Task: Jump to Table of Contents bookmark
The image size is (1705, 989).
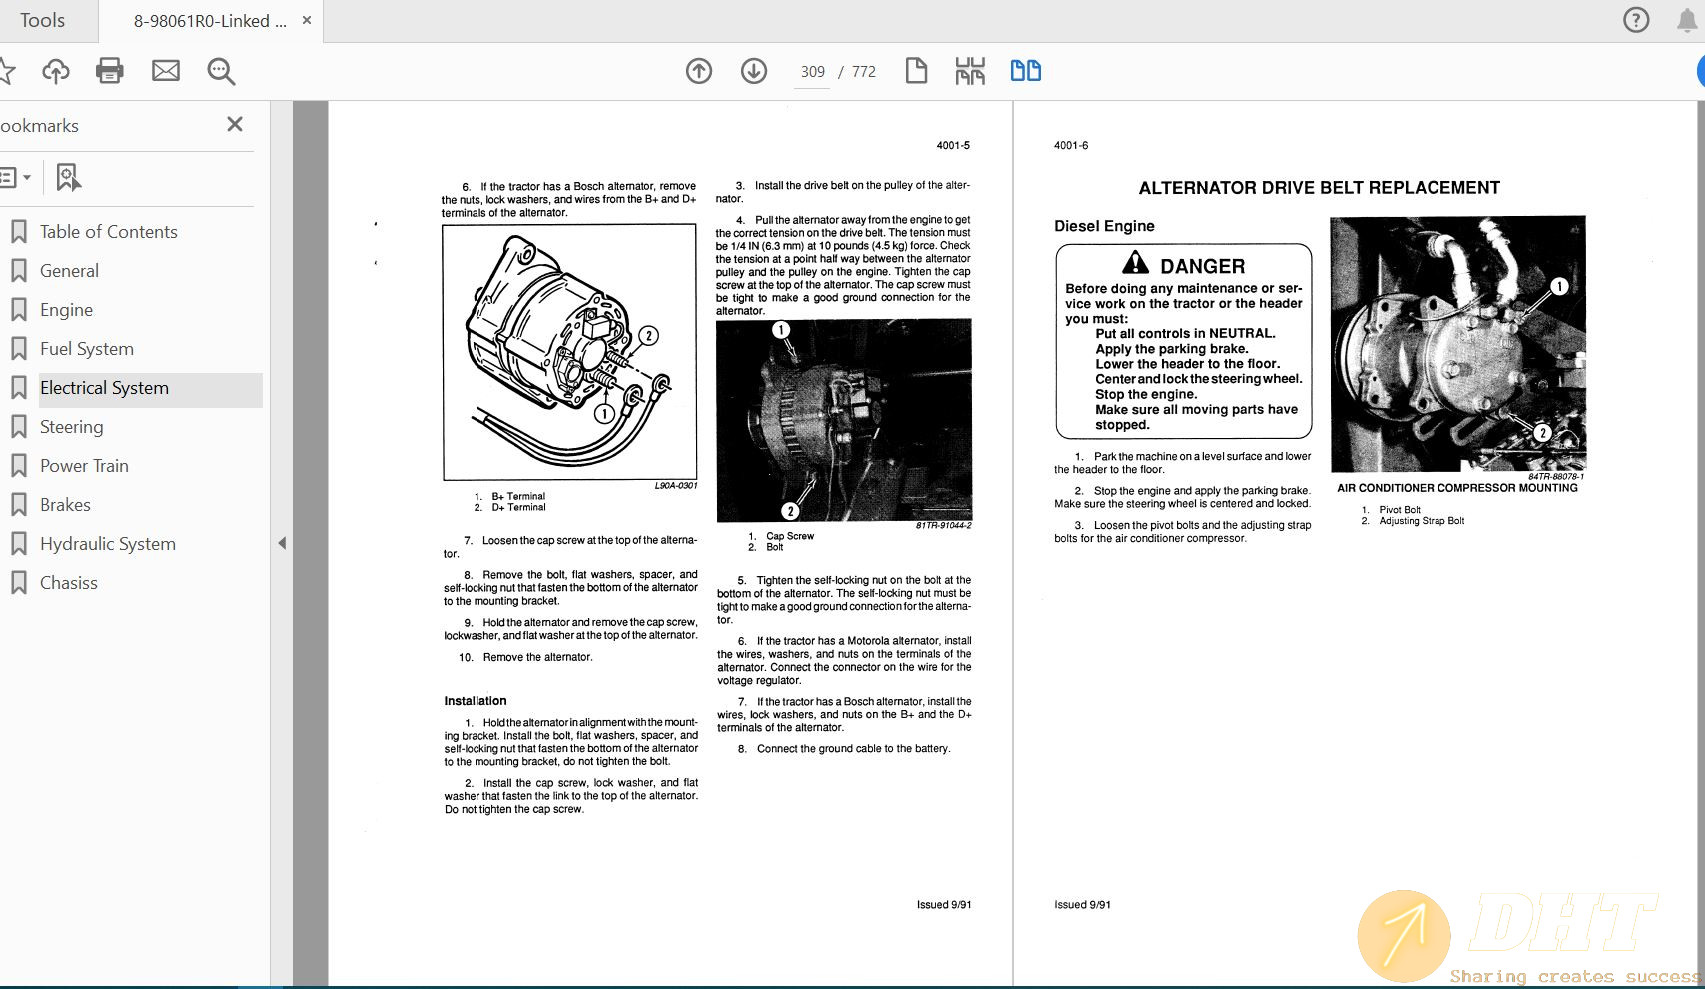Action: pos(108,232)
